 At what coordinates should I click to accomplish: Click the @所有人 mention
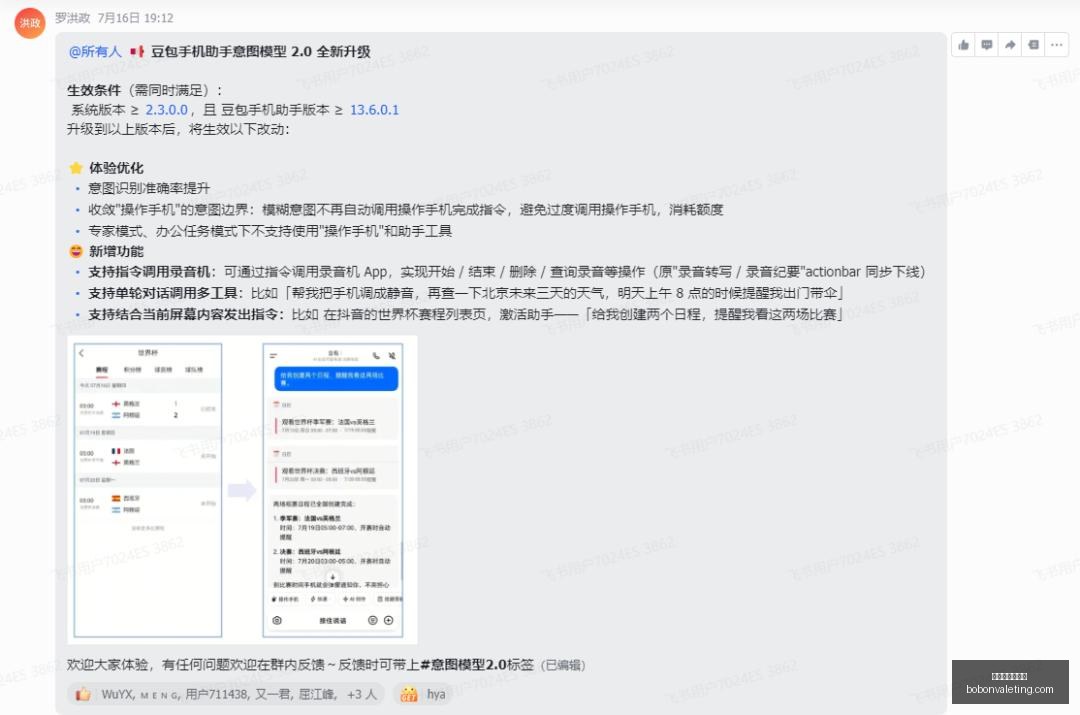[95, 52]
